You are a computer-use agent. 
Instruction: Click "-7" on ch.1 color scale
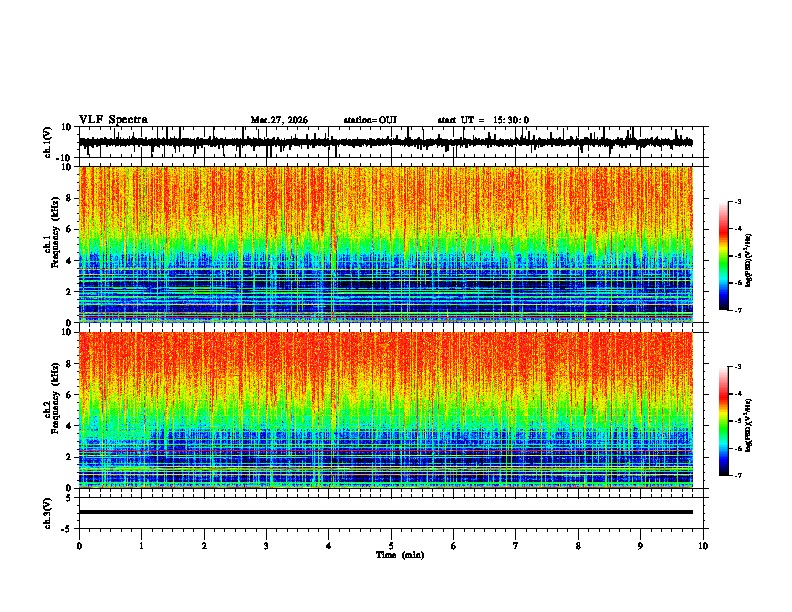coord(738,310)
